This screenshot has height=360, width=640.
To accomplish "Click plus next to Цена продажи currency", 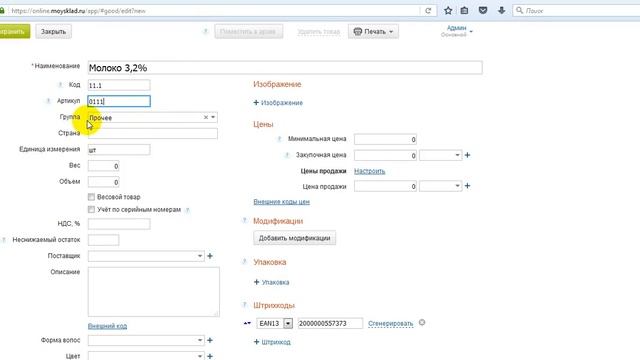I will 467,186.
